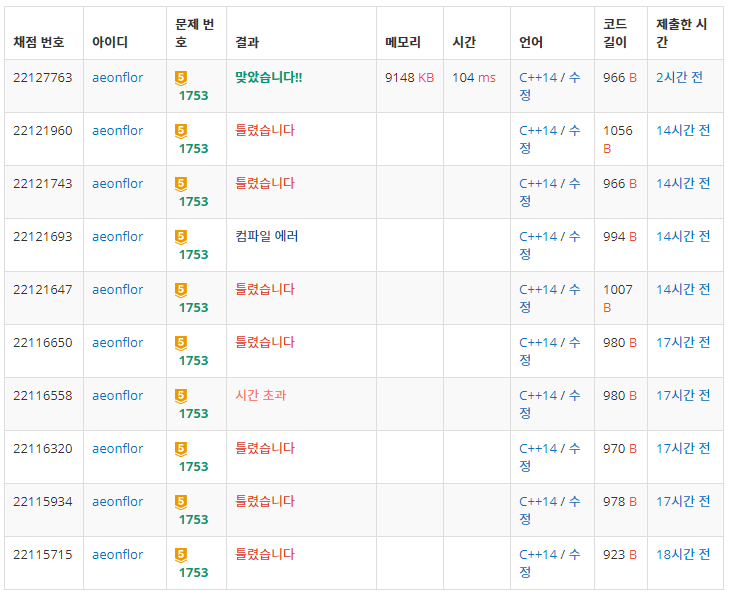Click submission number 22116650
Screen dimensions: 729x598
43,343
